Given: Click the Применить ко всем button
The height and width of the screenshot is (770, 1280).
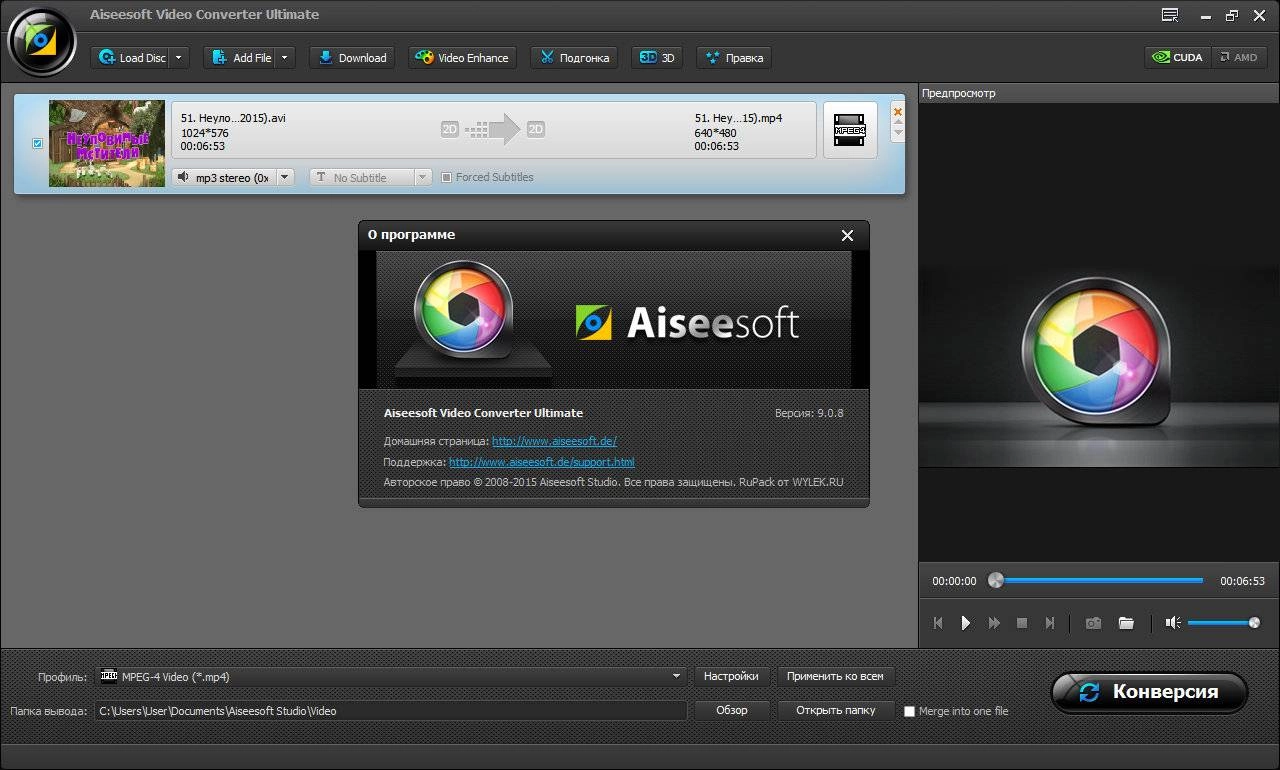Looking at the screenshot, I should (835, 676).
